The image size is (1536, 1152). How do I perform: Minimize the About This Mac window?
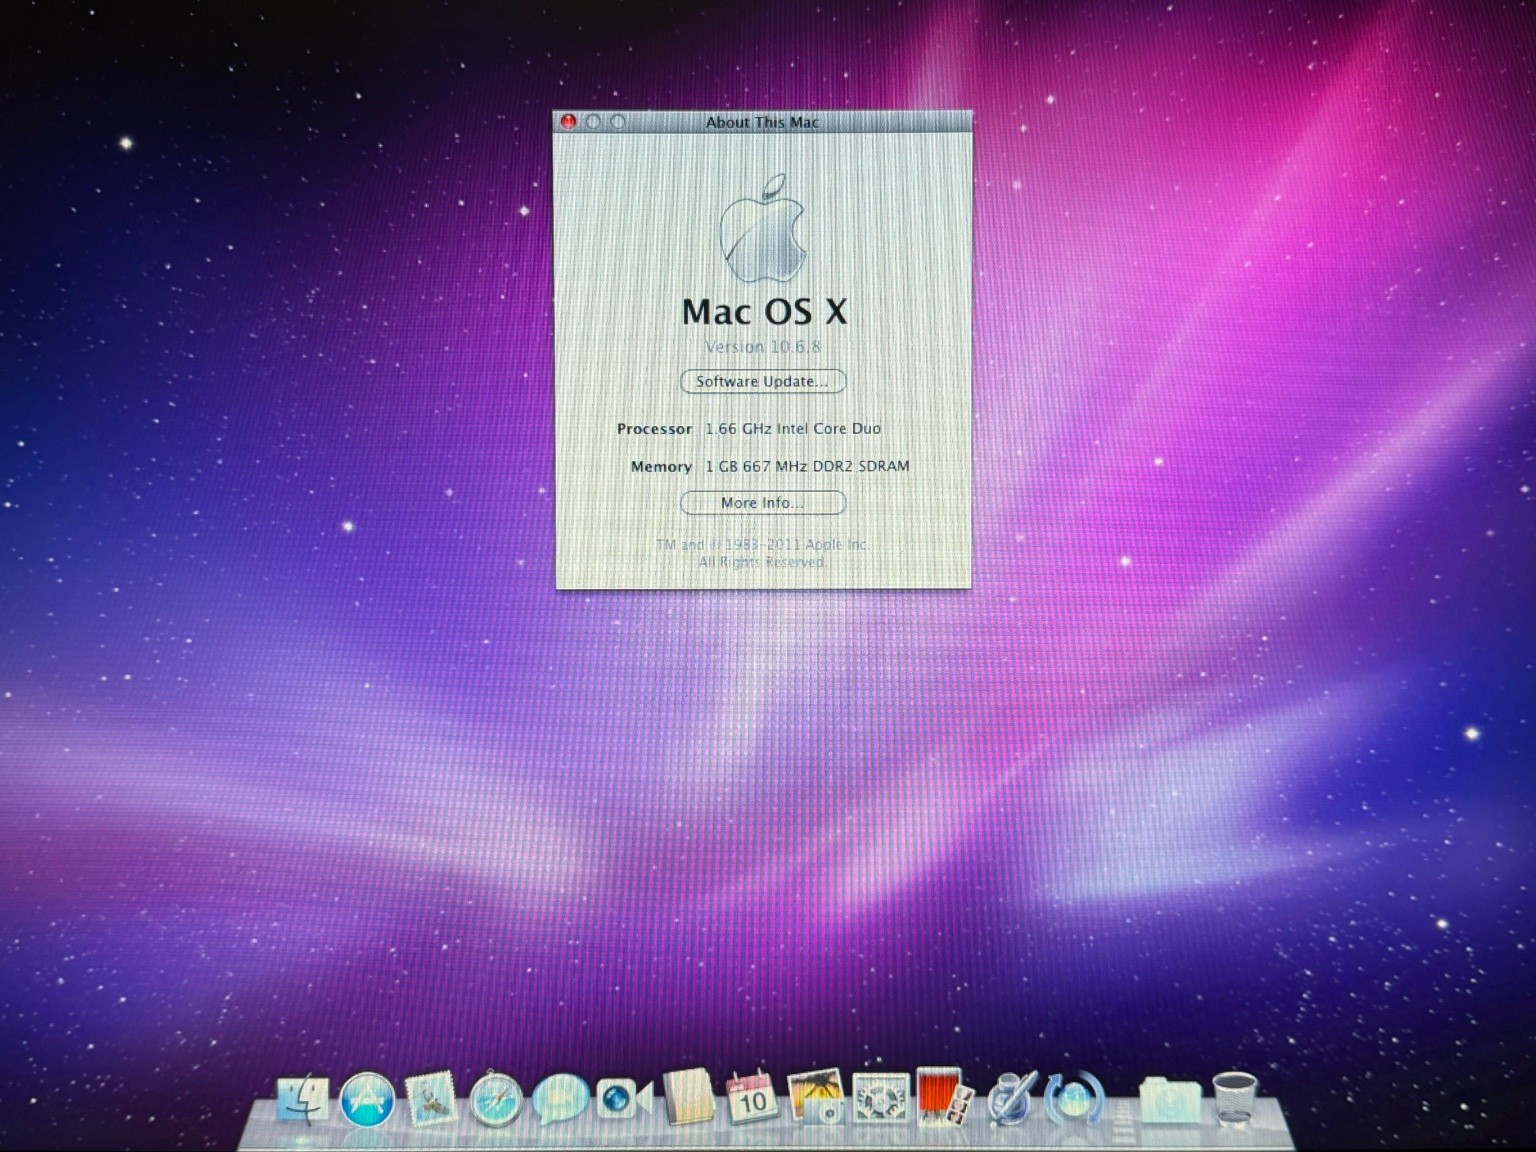click(593, 122)
